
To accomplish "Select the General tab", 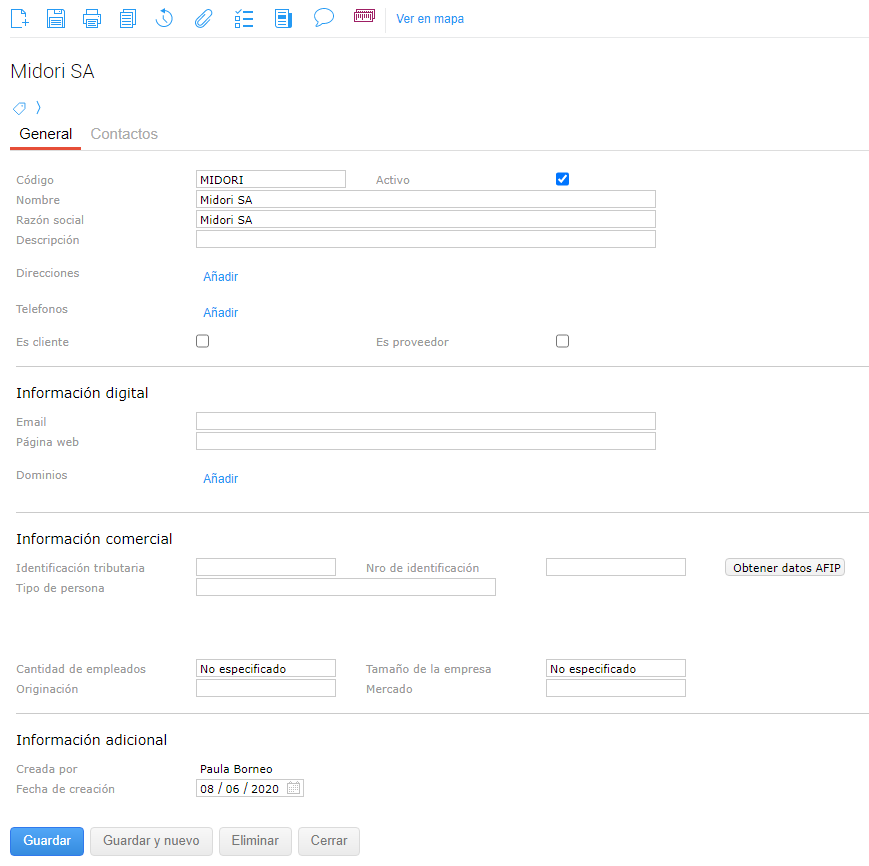I will [45, 134].
